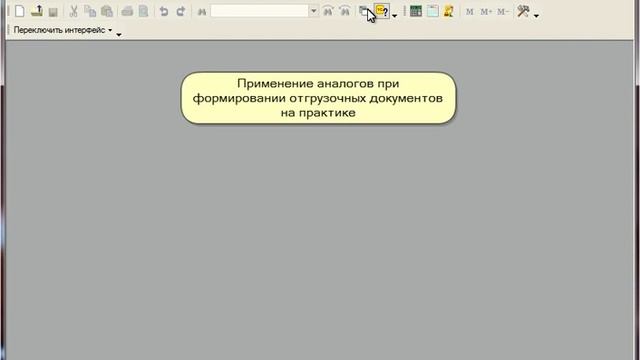640x360 pixels.
Task: Expand toolbar options arrow after help icon
Action: pos(394,16)
